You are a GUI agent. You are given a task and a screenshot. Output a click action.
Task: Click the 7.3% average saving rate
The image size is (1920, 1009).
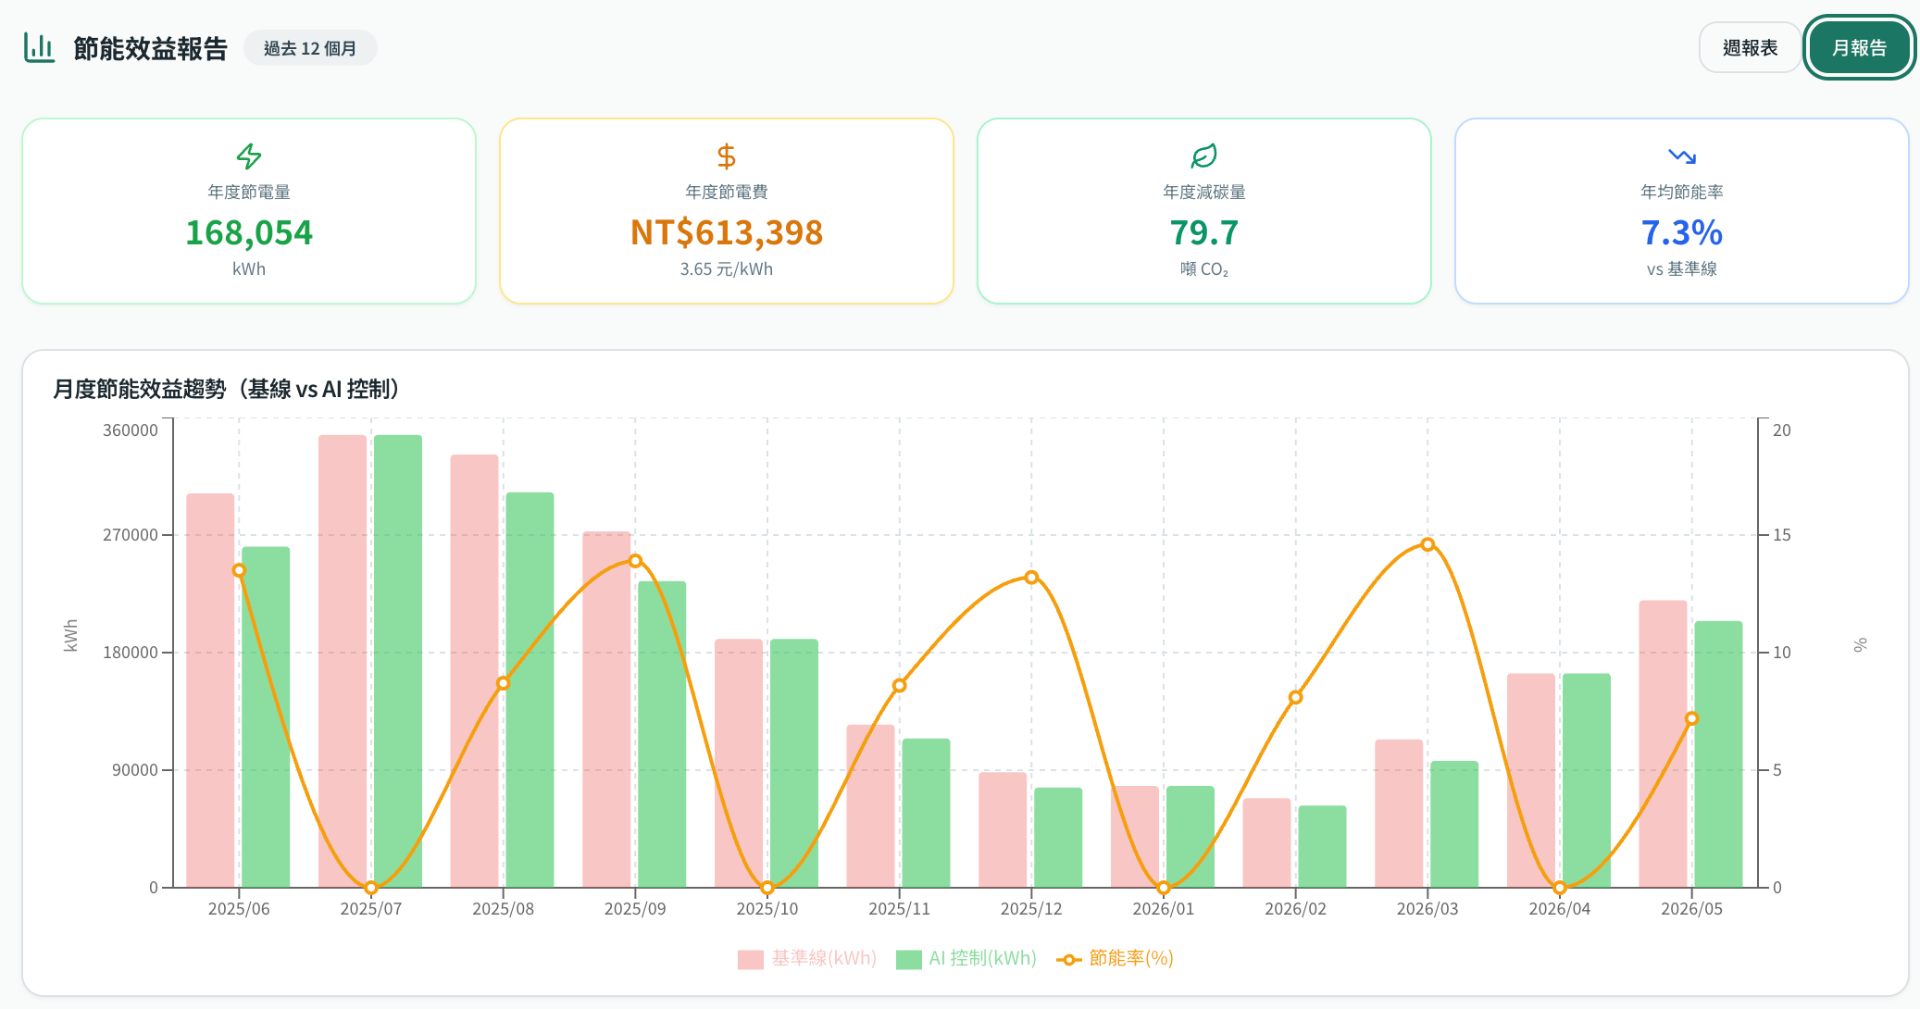pos(1682,232)
